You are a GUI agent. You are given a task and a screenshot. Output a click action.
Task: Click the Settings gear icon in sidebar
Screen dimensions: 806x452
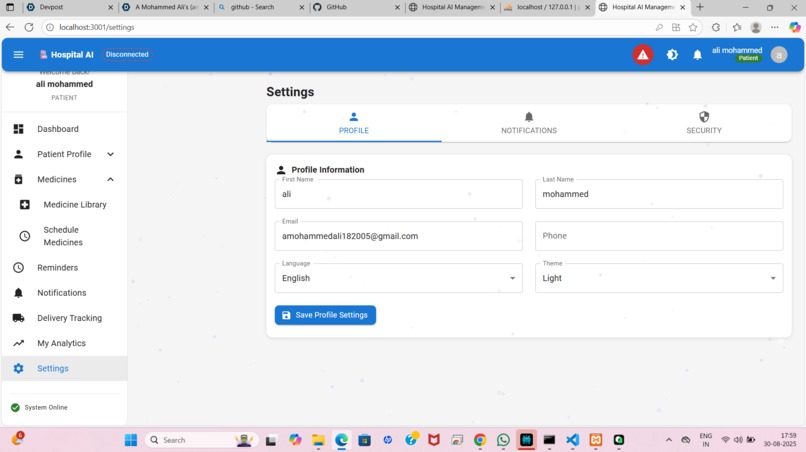tap(19, 368)
